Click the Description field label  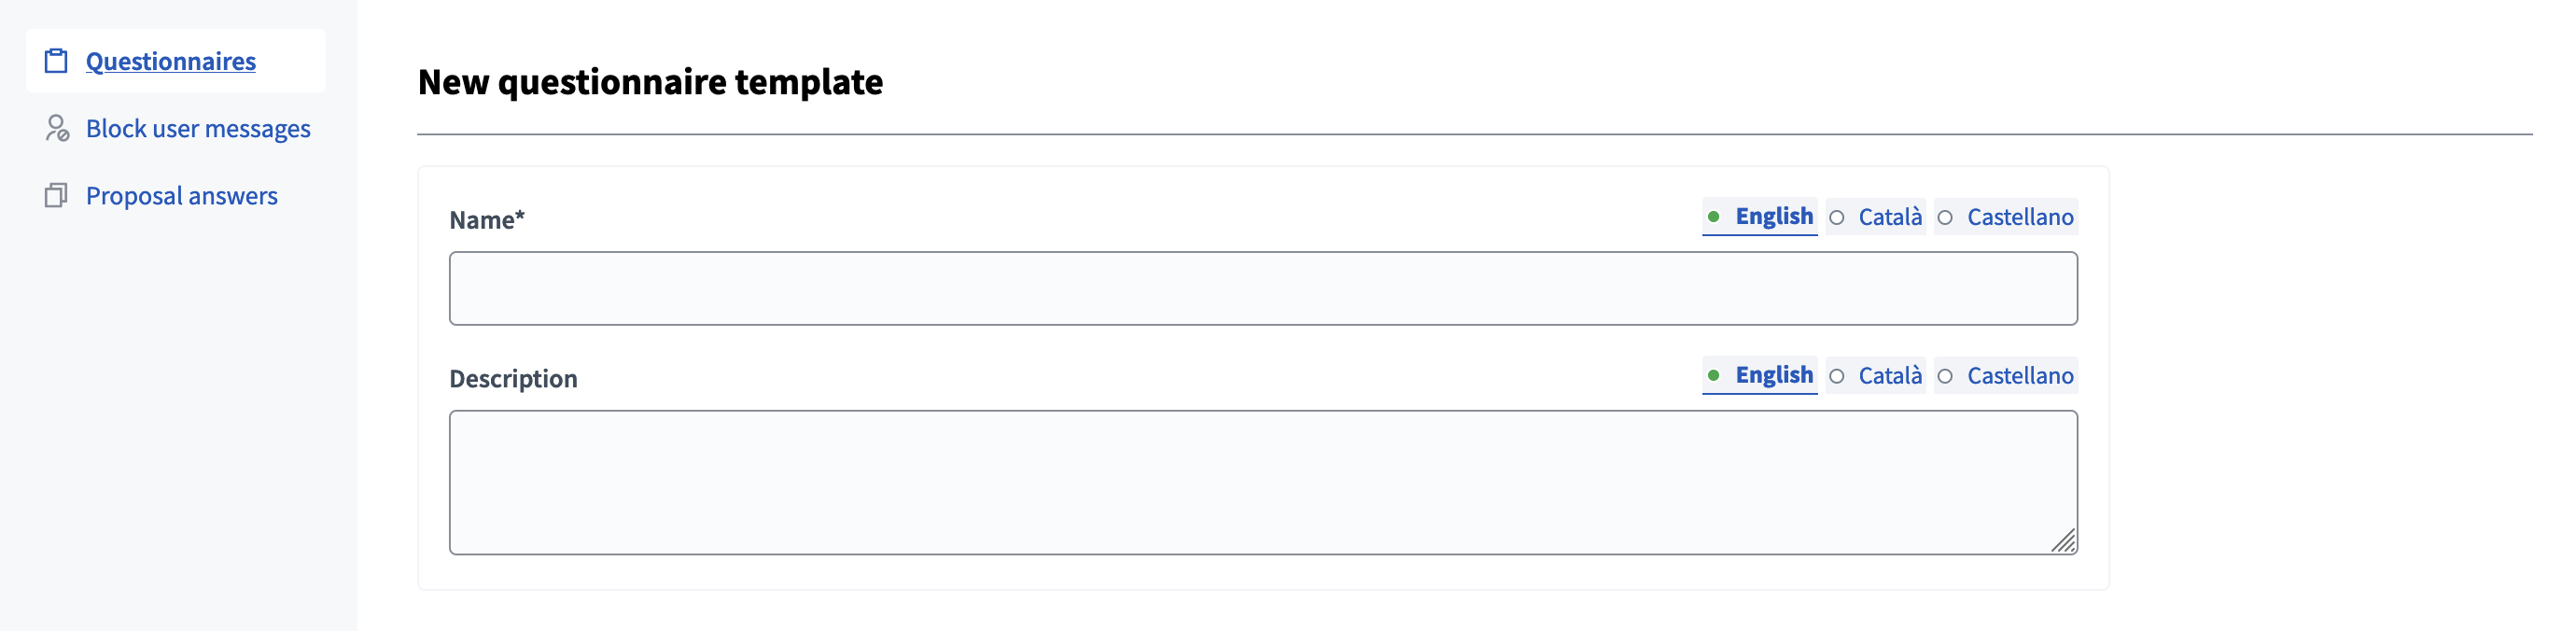coord(514,378)
